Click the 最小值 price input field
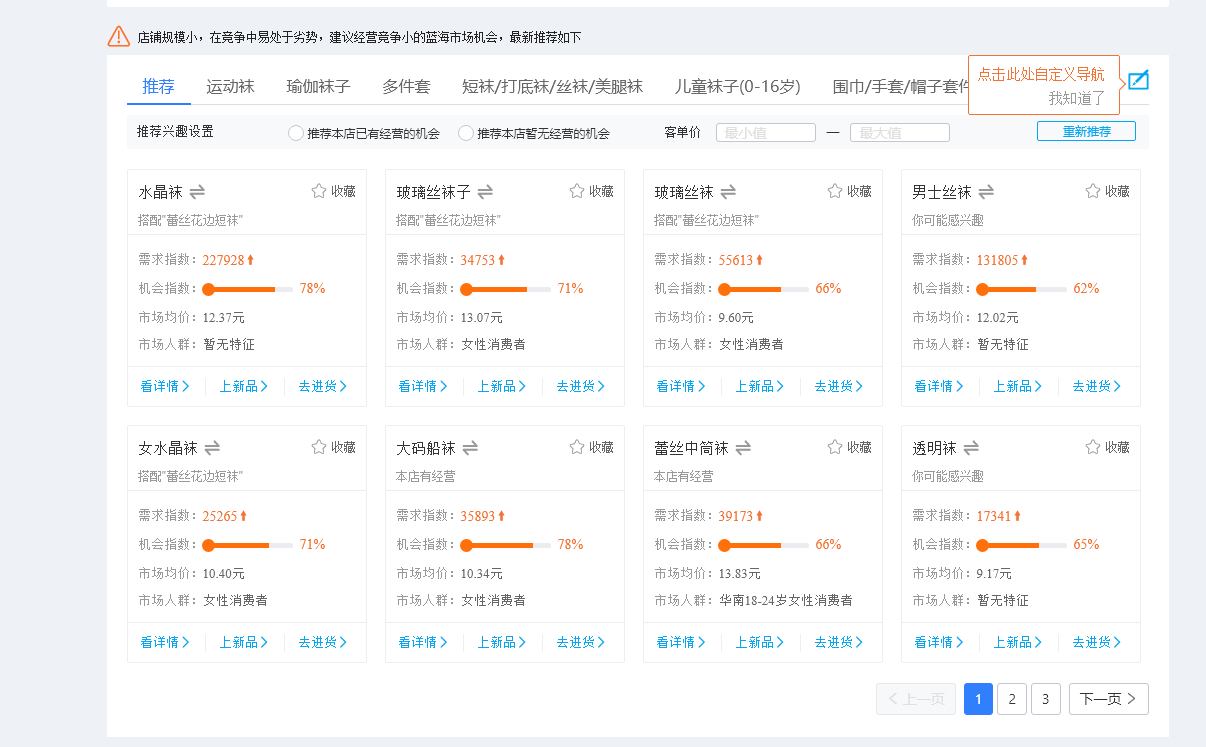Screen dimensions: 1206x747 coord(766,133)
